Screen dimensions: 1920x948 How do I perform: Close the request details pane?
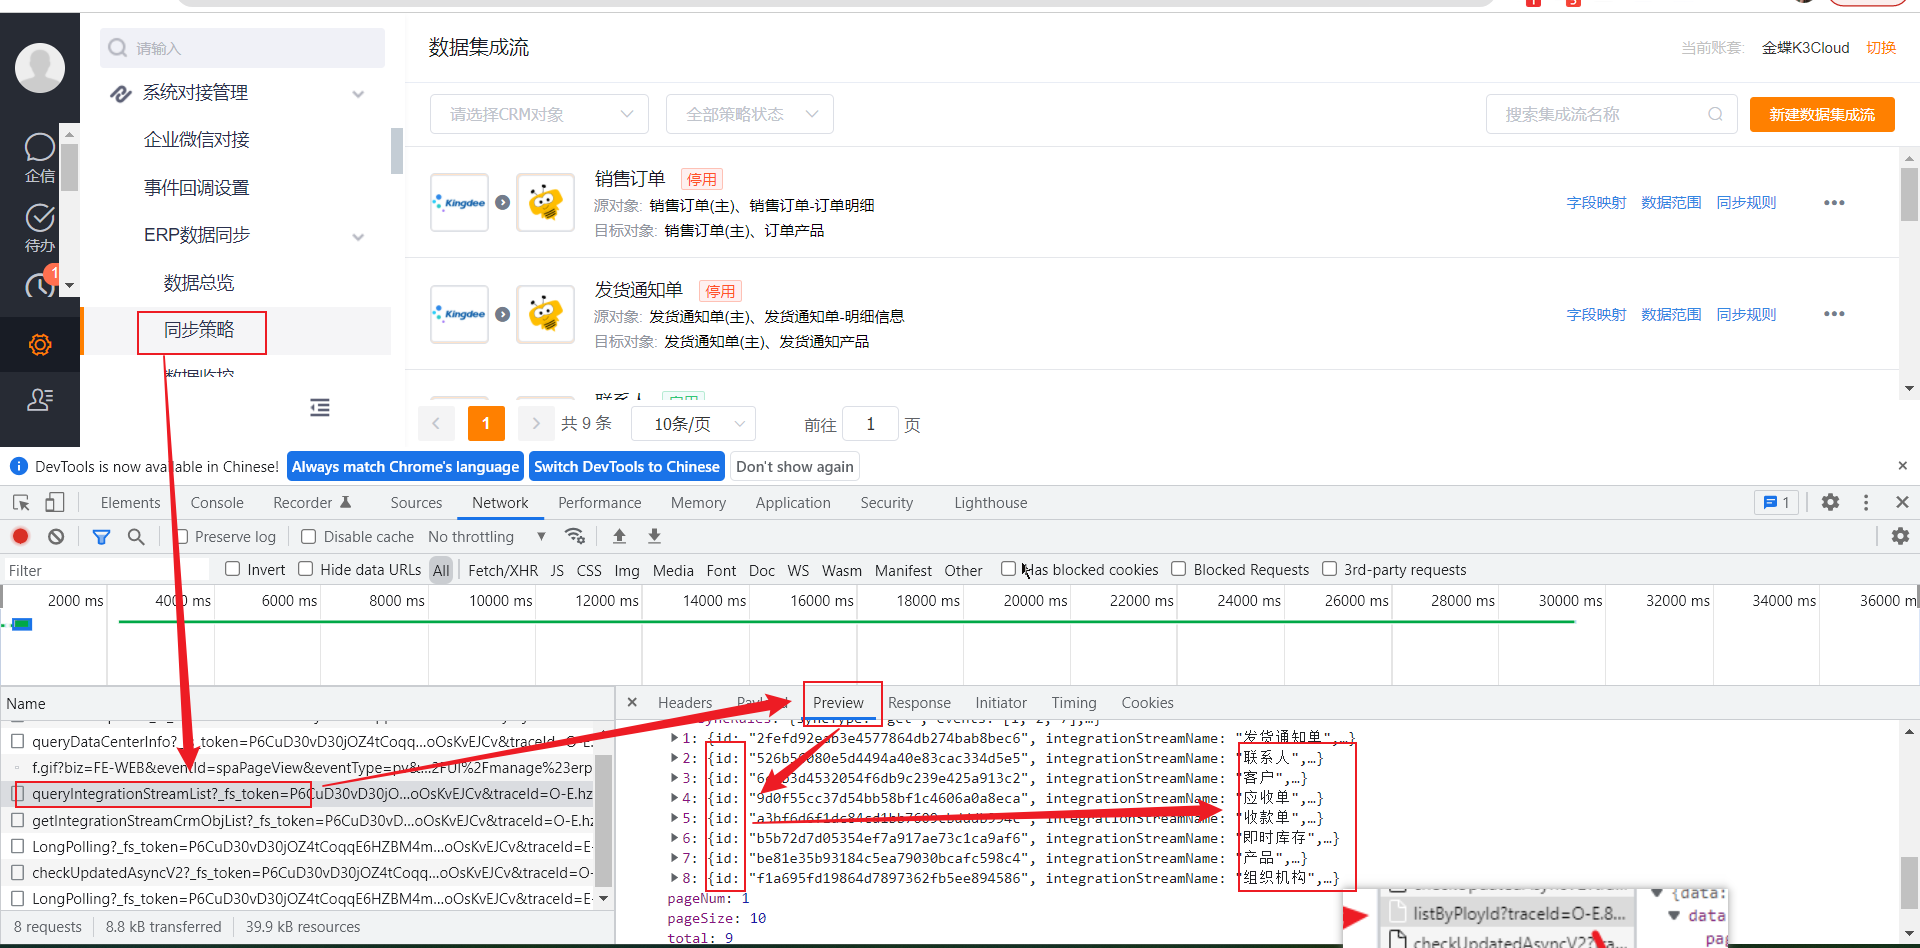[632, 702]
